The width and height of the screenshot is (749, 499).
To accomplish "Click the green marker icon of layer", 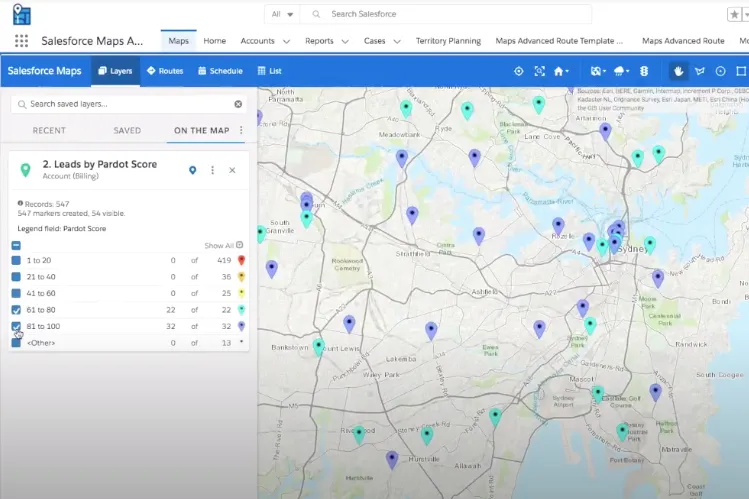I will (25, 170).
